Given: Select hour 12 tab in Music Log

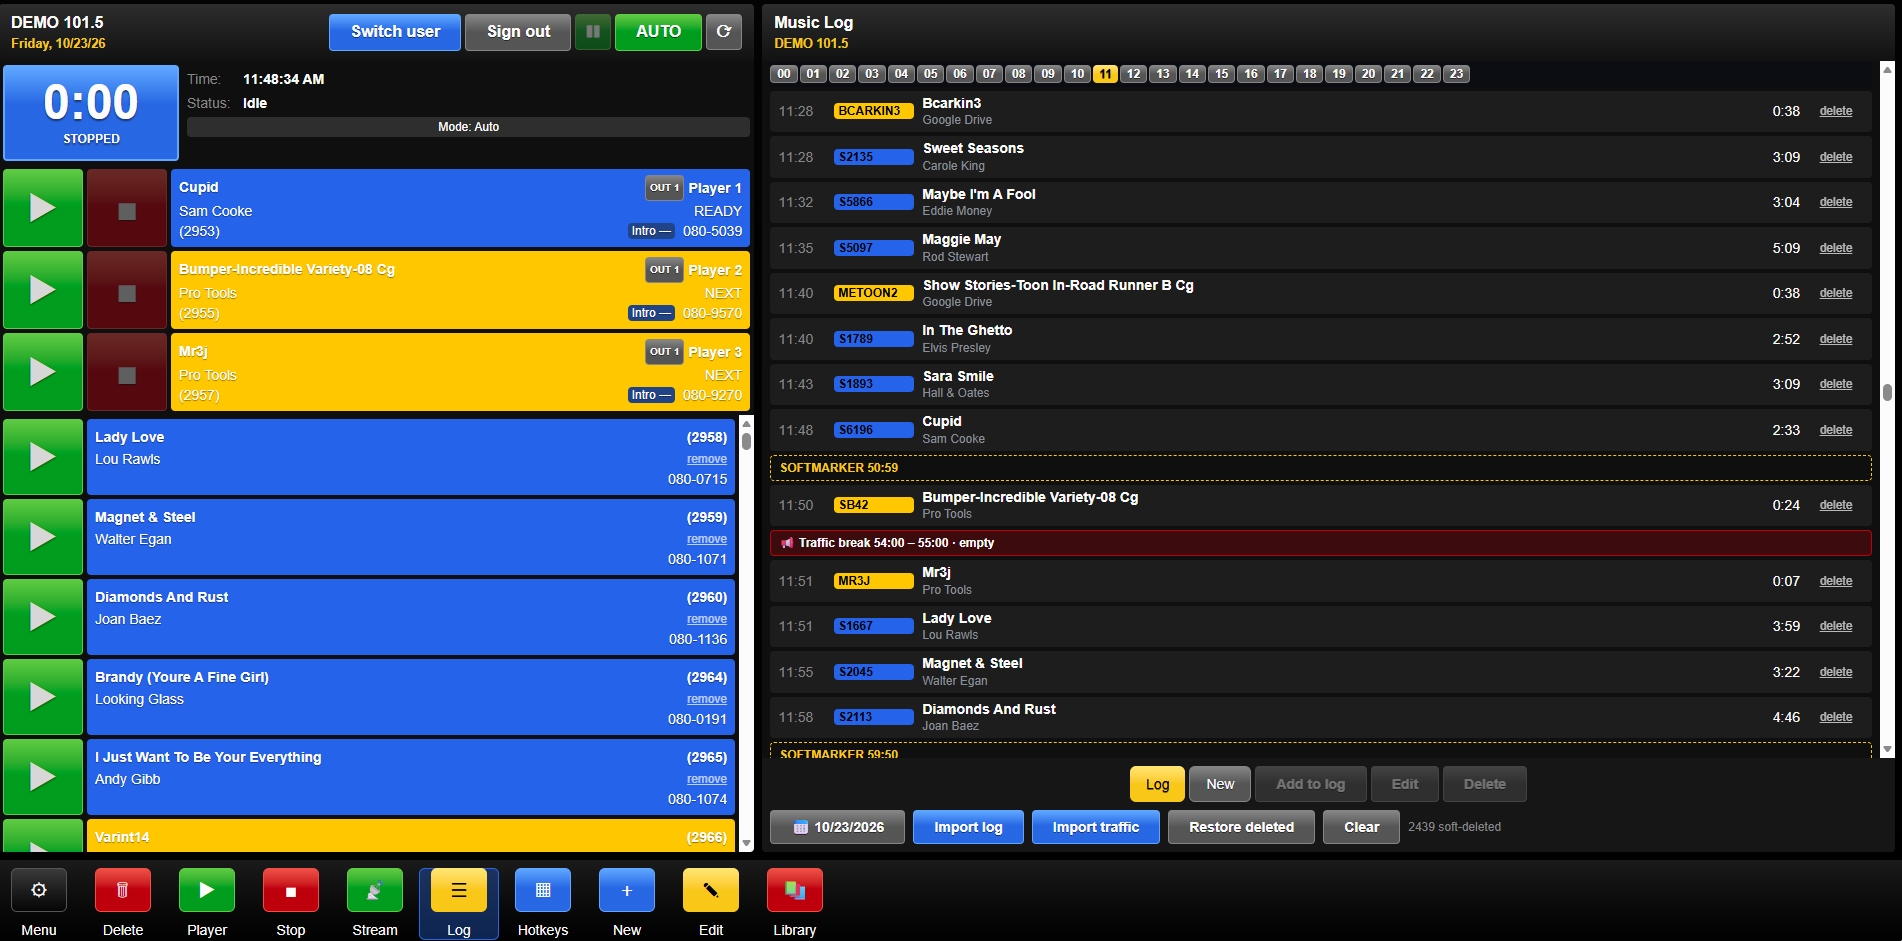Looking at the screenshot, I should (x=1134, y=74).
